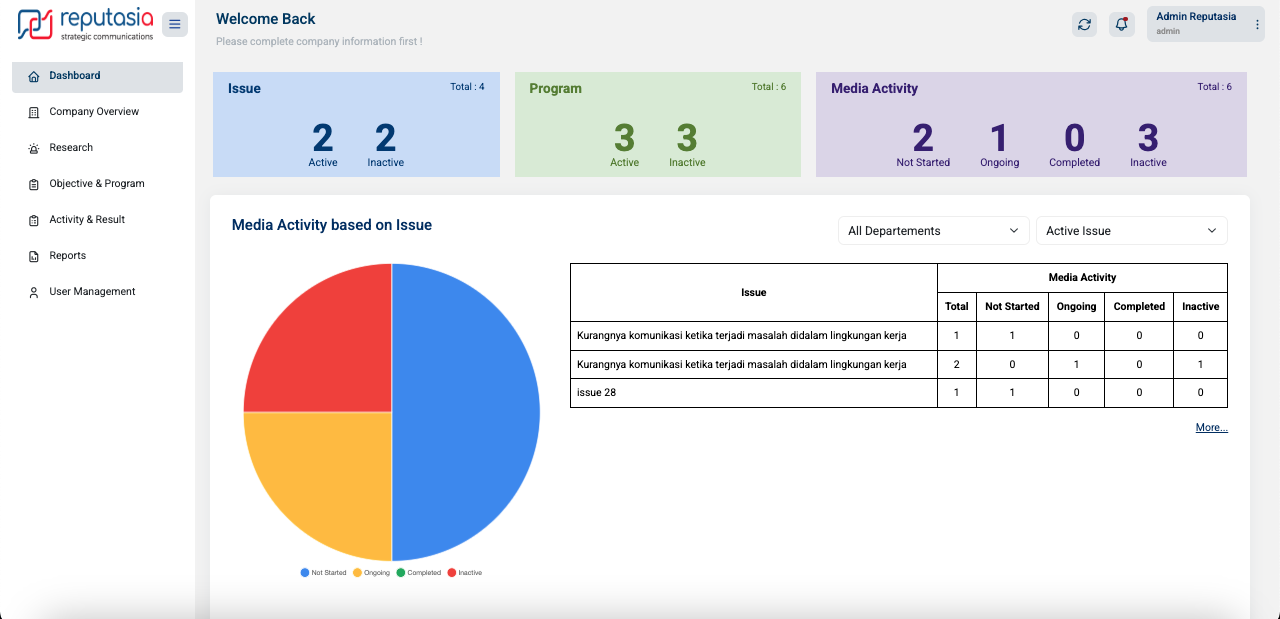
Task: Click the Reputasia logo
Action: tap(86, 24)
